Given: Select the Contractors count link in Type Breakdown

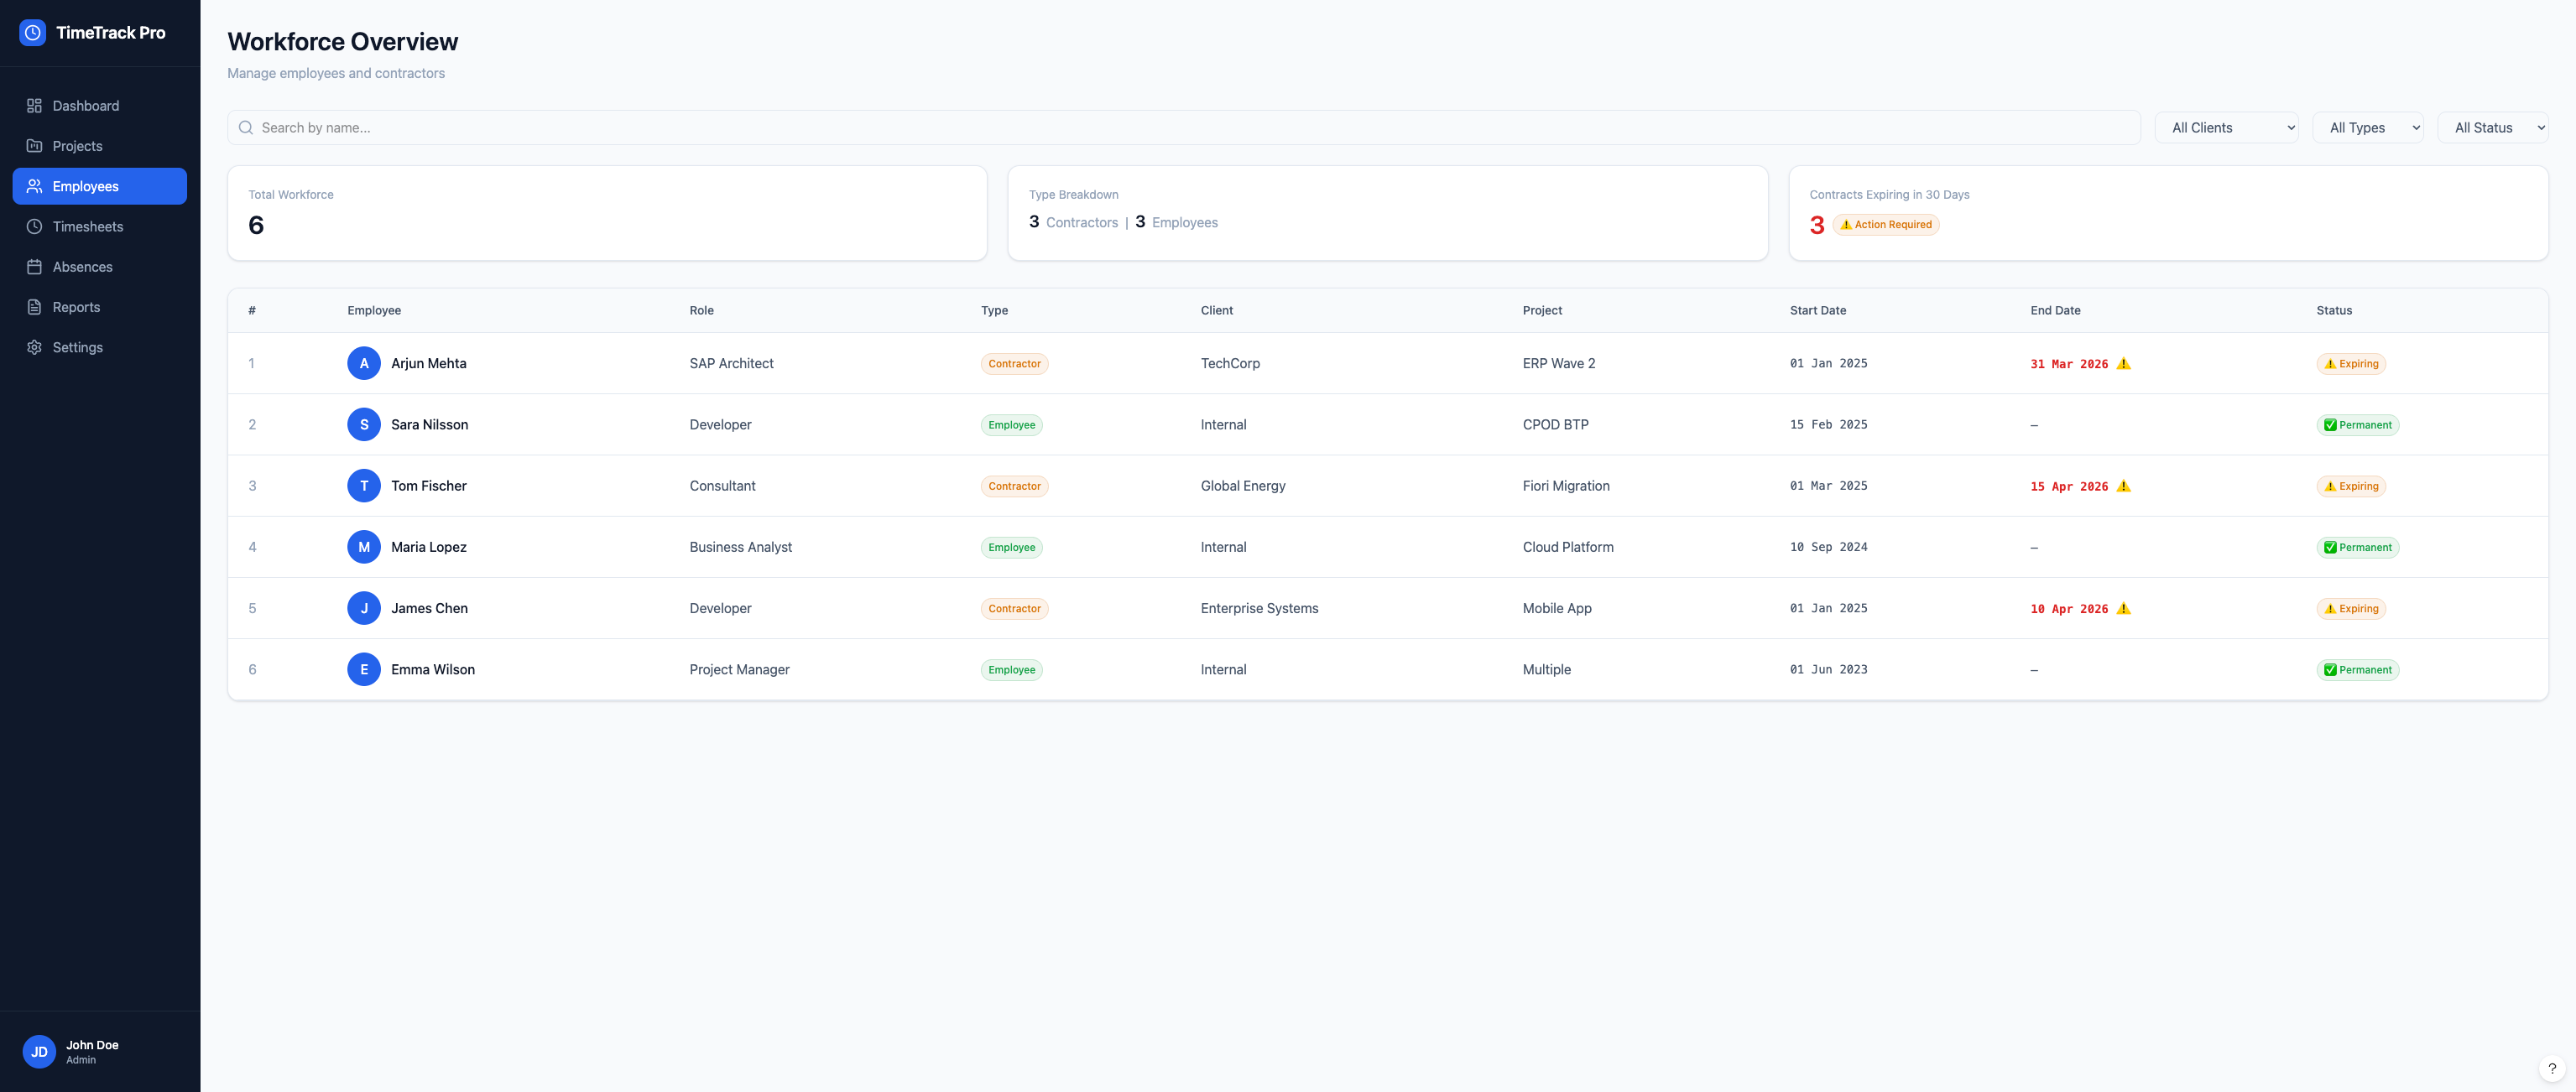Looking at the screenshot, I should (x=1082, y=222).
